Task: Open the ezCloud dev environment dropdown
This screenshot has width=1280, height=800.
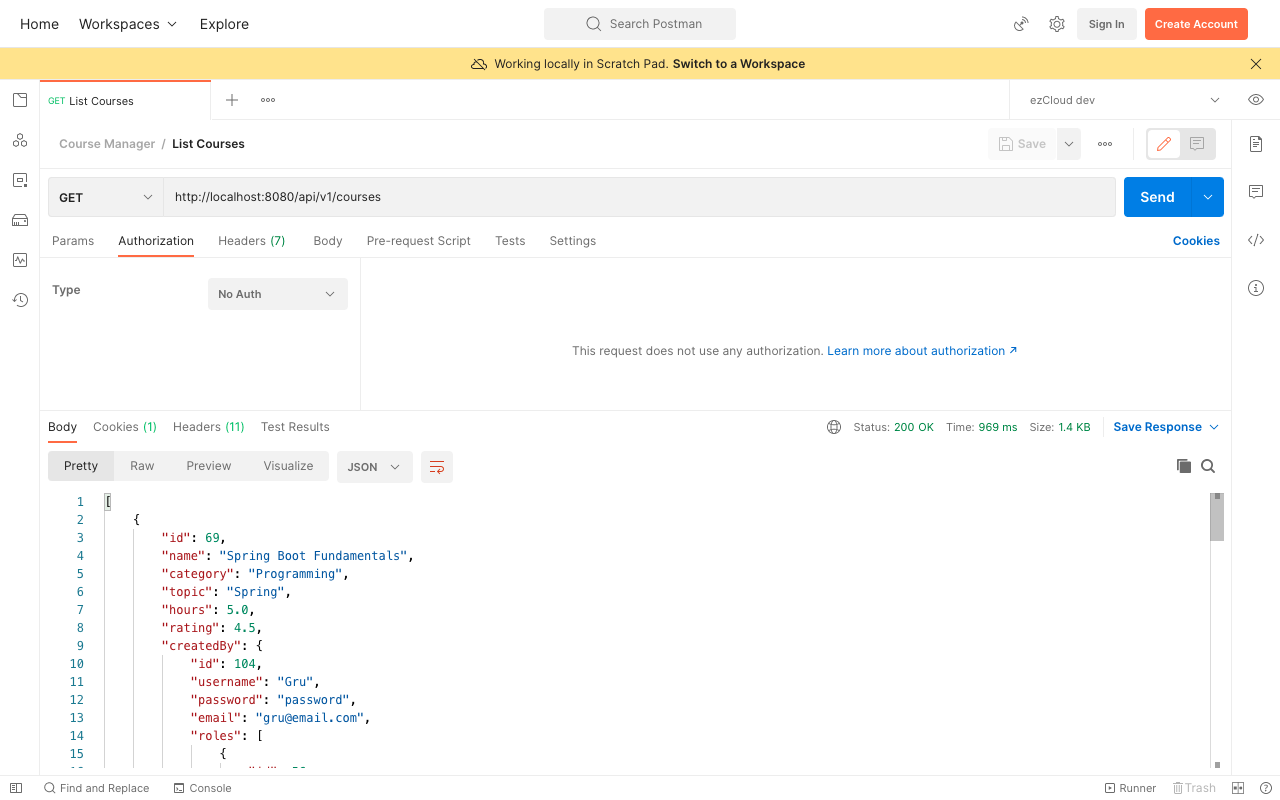Action: (1125, 100)
